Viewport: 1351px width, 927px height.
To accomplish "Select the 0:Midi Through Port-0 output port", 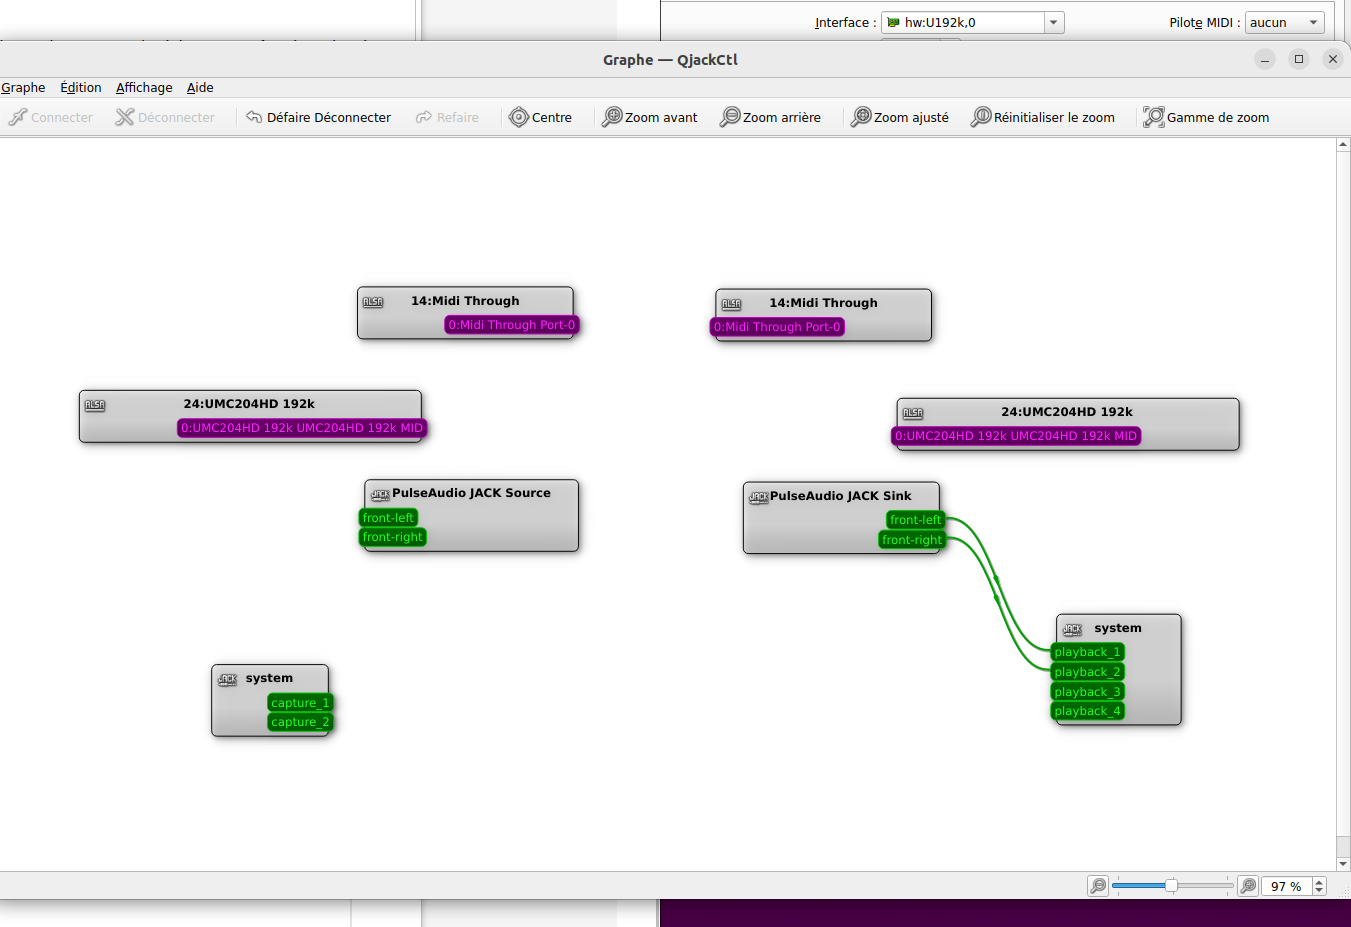I will pos(512,325).
